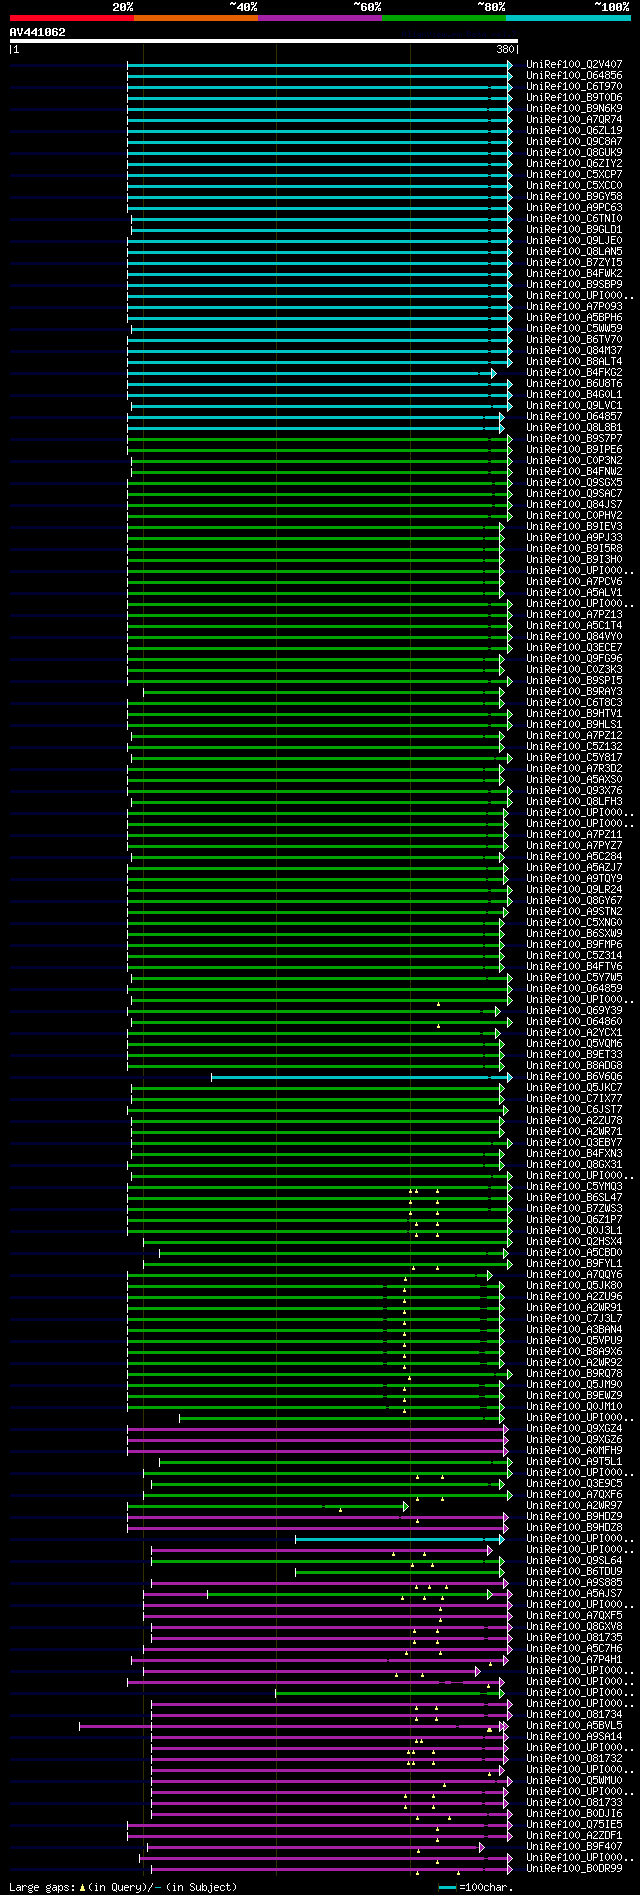
Task: Select the UniRef100_Q84JS7 label
Action: click(x=574, y=505)
